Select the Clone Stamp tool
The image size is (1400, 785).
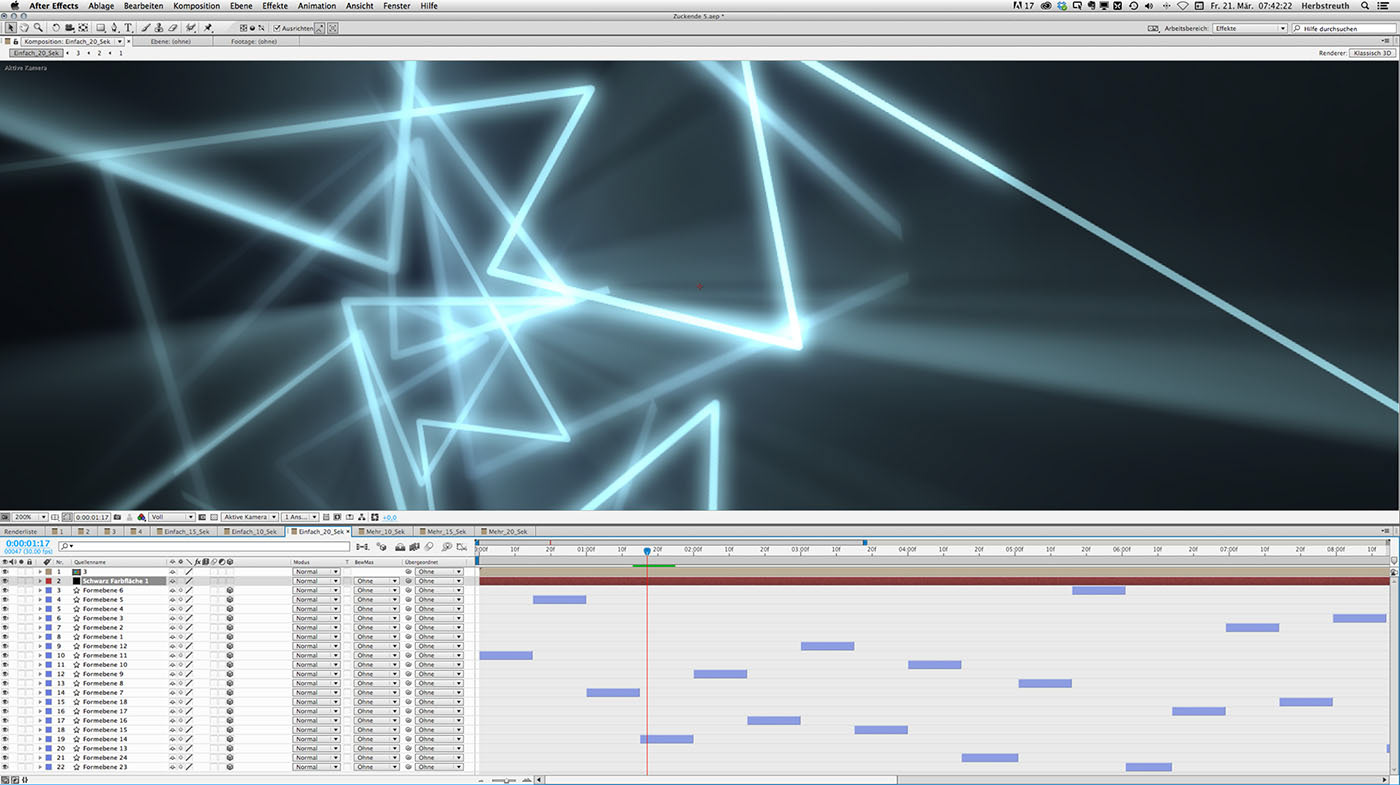pyautogui.click(x=159, y=28)
